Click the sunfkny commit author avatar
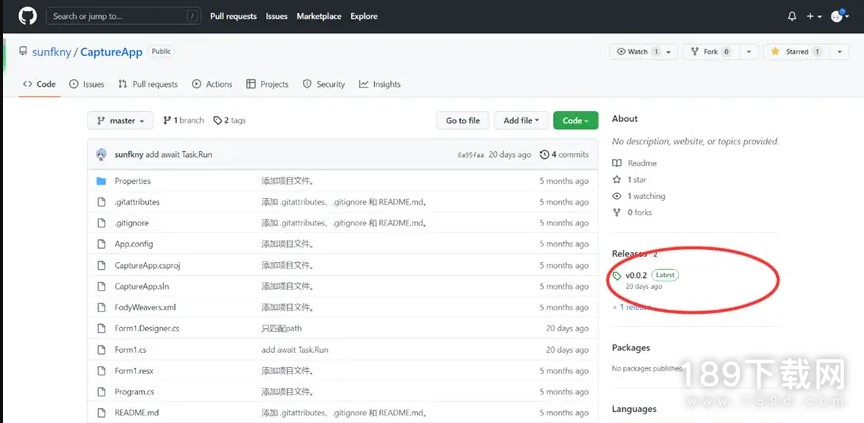Screen dimensions: 864x423 (101, 155)
